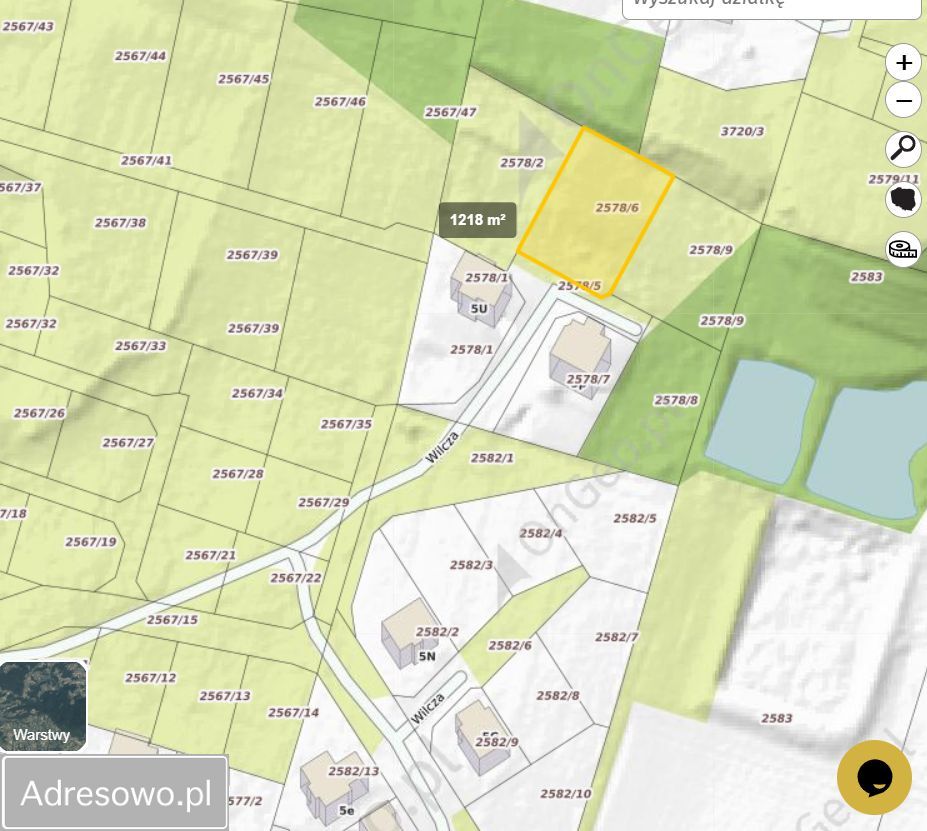This screenshot has width=927, height=831.
Task: Select parcel 2567/37 label
Action: [21, 187]
